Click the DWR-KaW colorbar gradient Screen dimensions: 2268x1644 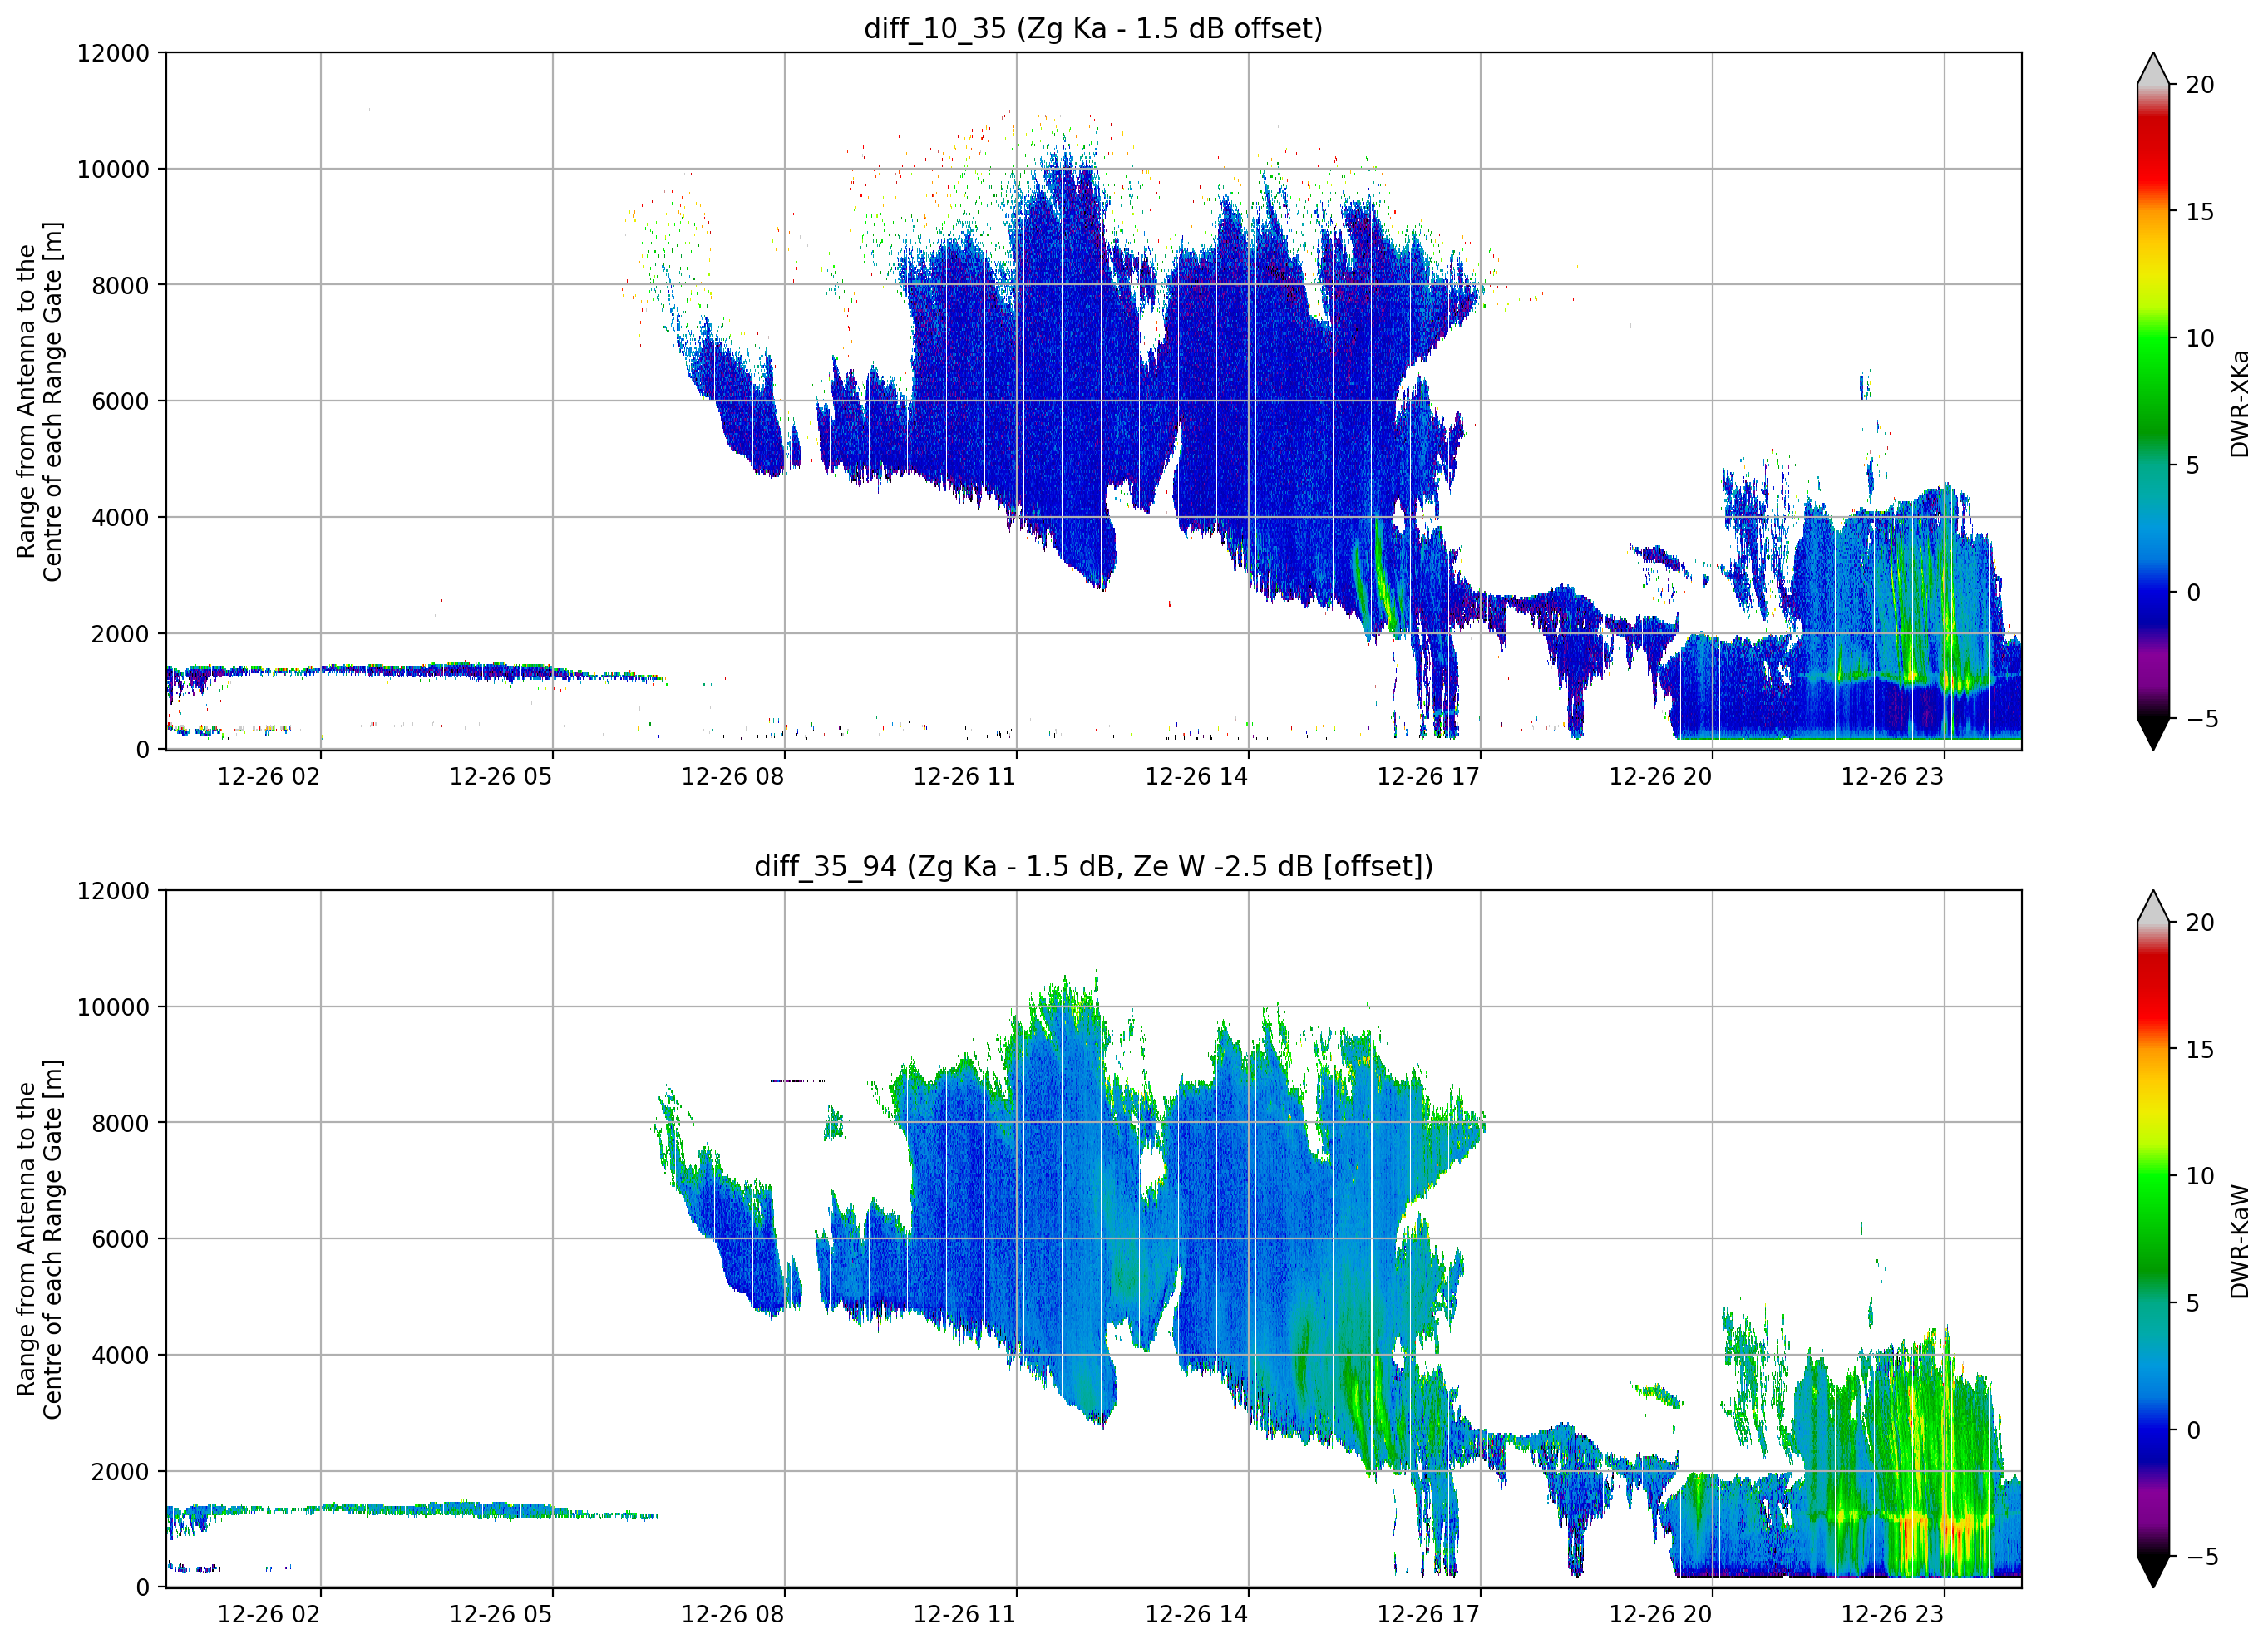pos(2153,1239)
